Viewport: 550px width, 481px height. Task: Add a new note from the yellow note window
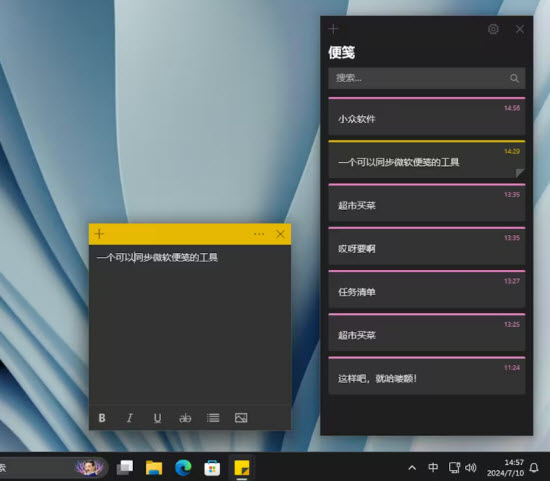coord(99,234)
